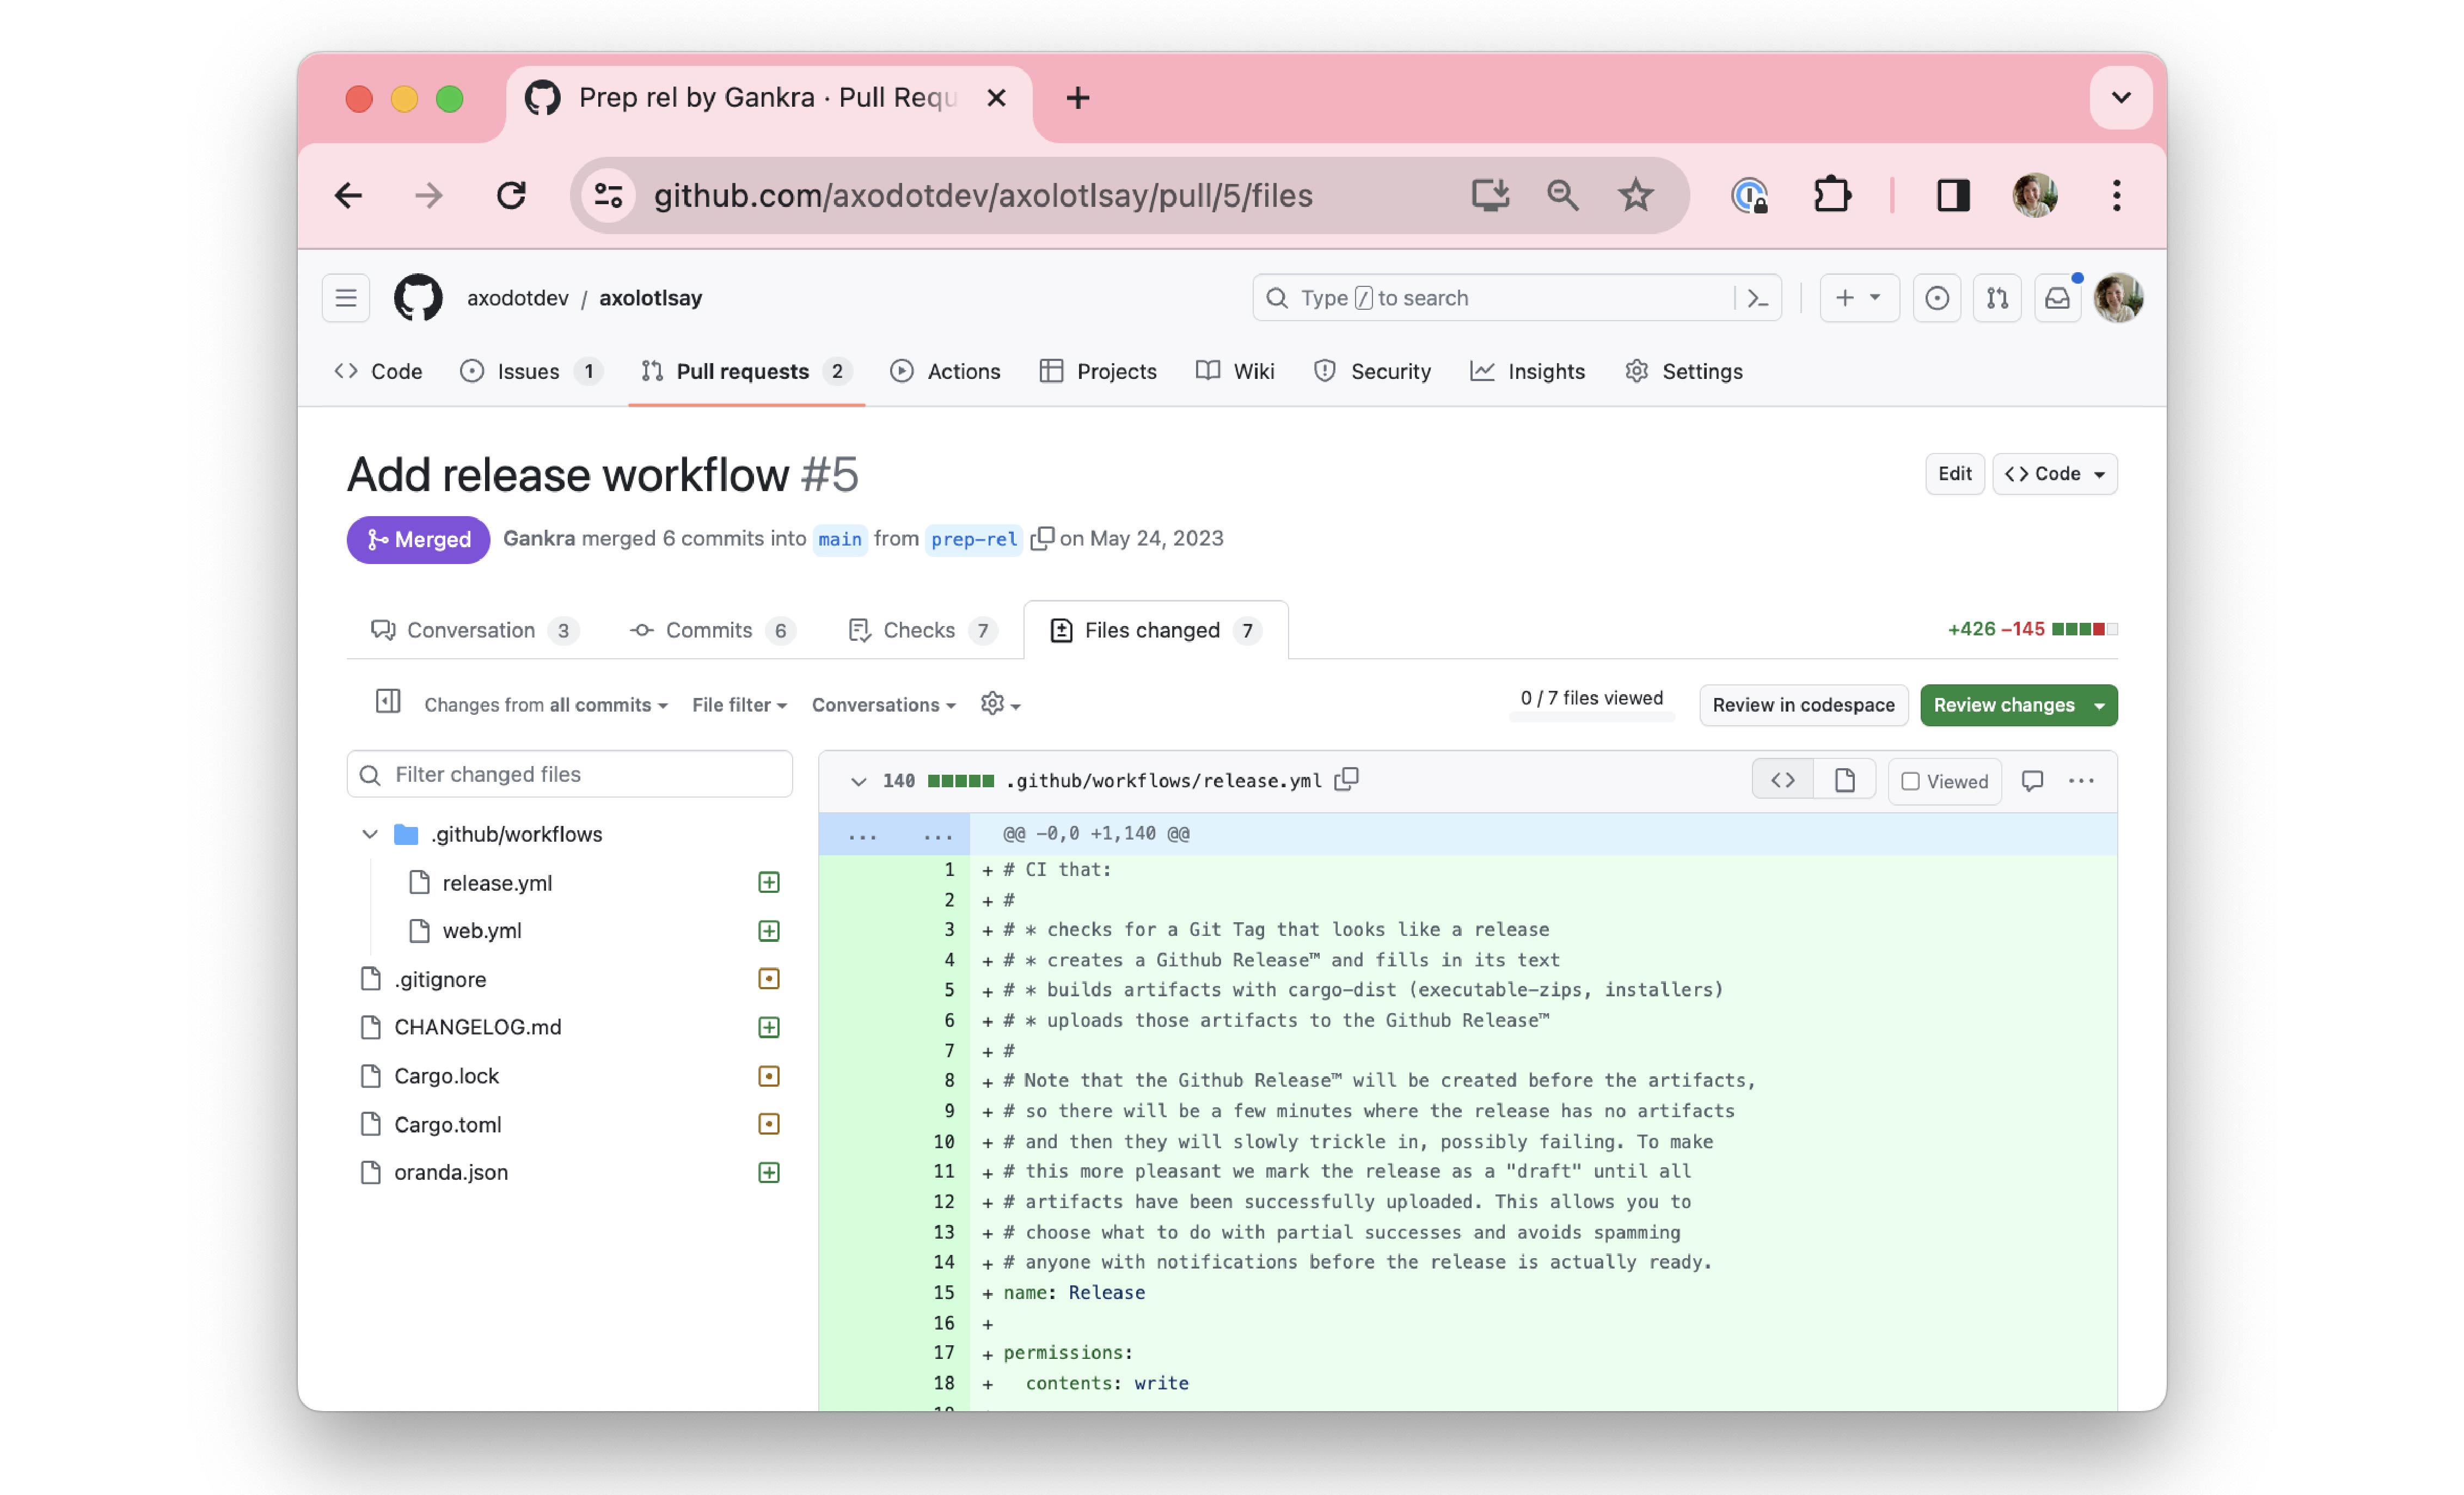Open the notifications inbox icon
Image resolution: width=2464 pixels, height=1495 pixels.
tap(2057, 298)
